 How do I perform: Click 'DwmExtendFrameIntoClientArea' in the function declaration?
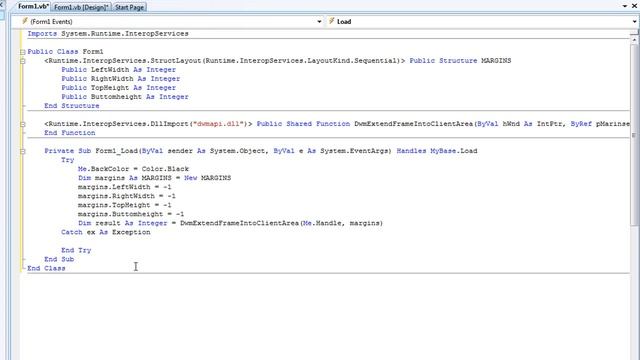(413, 124)
